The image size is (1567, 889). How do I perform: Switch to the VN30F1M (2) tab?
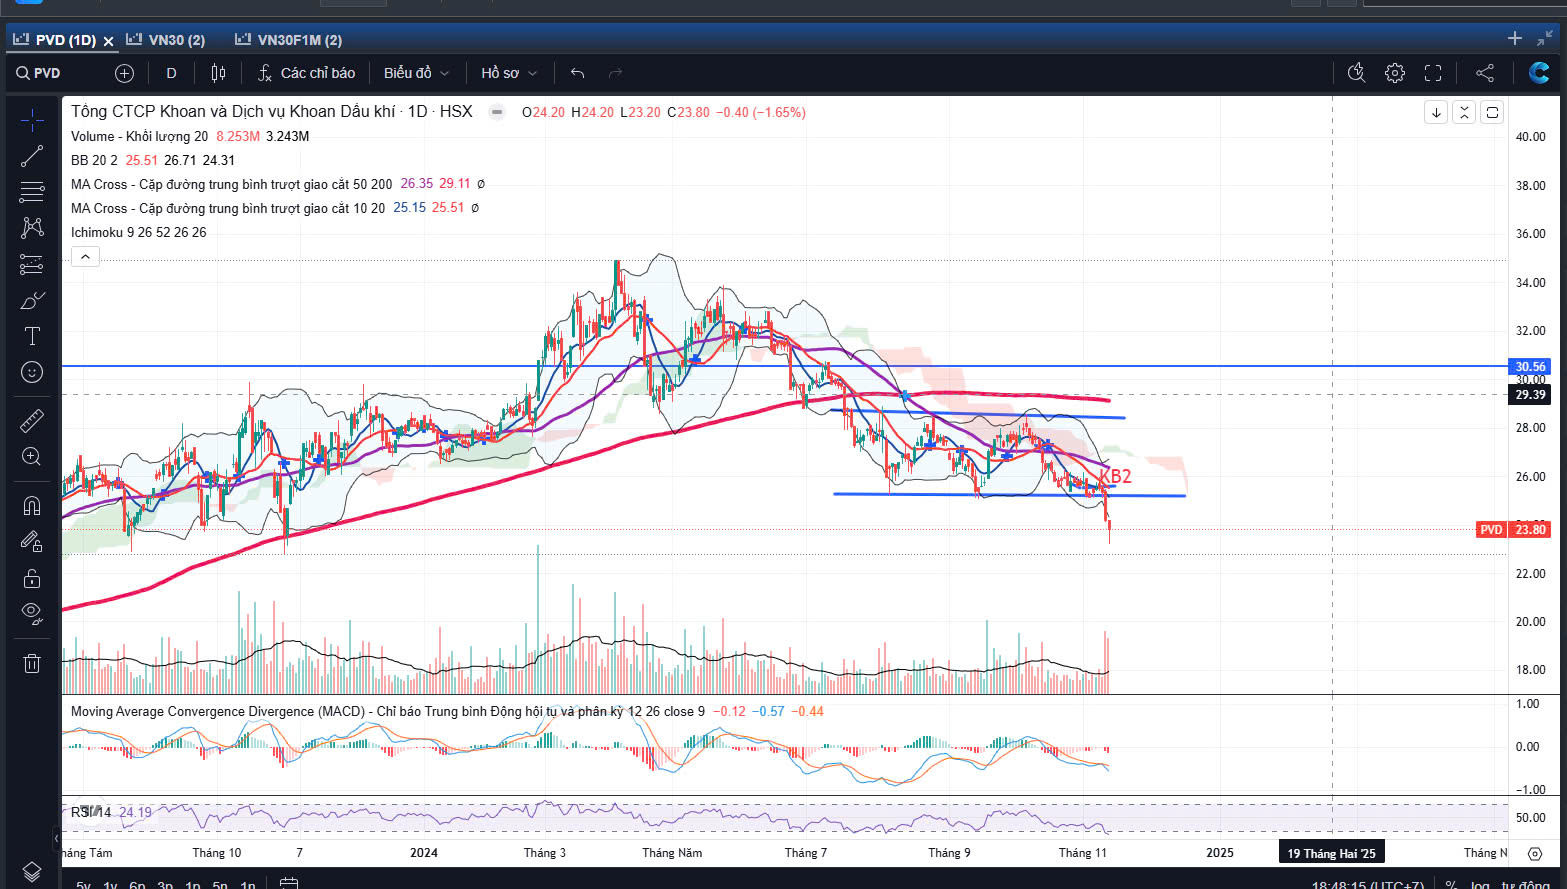coord(288,40)
